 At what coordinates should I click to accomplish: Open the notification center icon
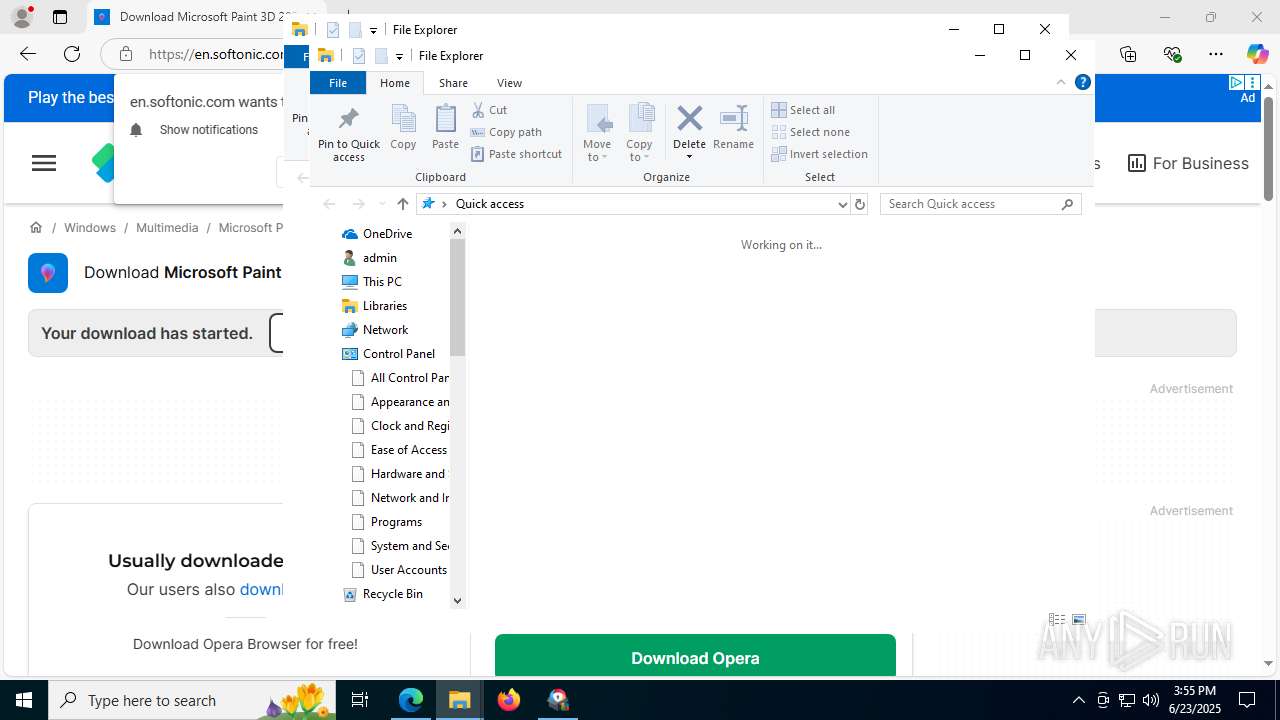[x=1247, y=700]
